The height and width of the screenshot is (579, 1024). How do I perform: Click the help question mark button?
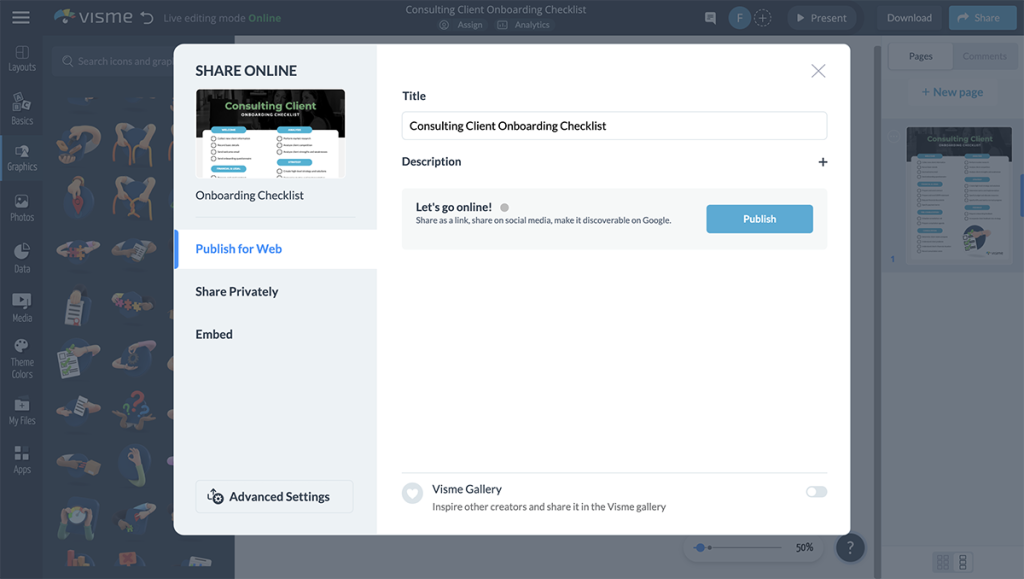tap(849, 547)
